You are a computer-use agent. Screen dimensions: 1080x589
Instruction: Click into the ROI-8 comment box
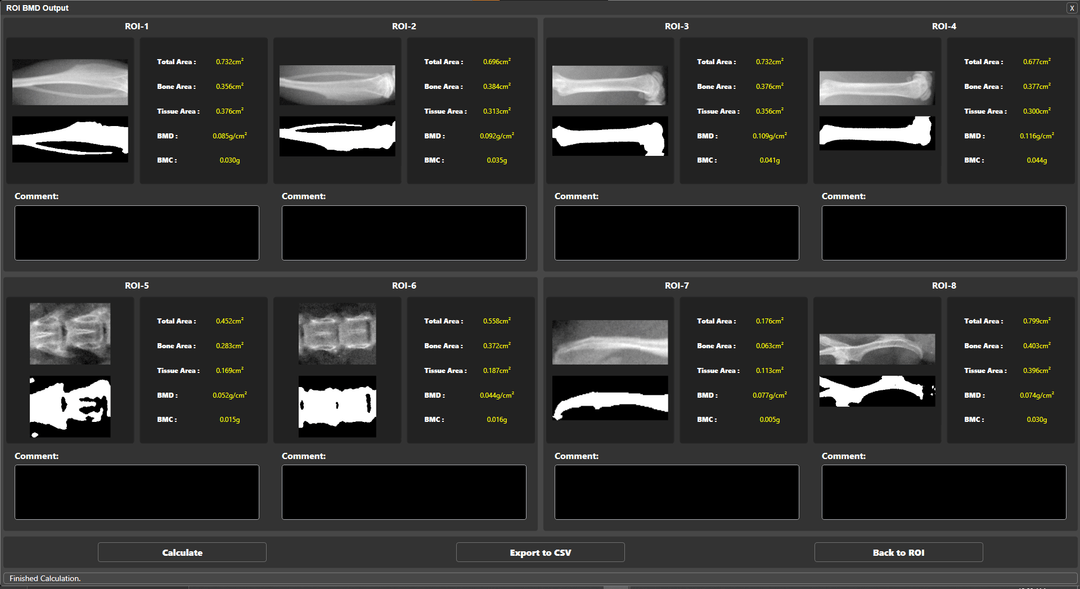pyautogui.click(x=944, y=492)
